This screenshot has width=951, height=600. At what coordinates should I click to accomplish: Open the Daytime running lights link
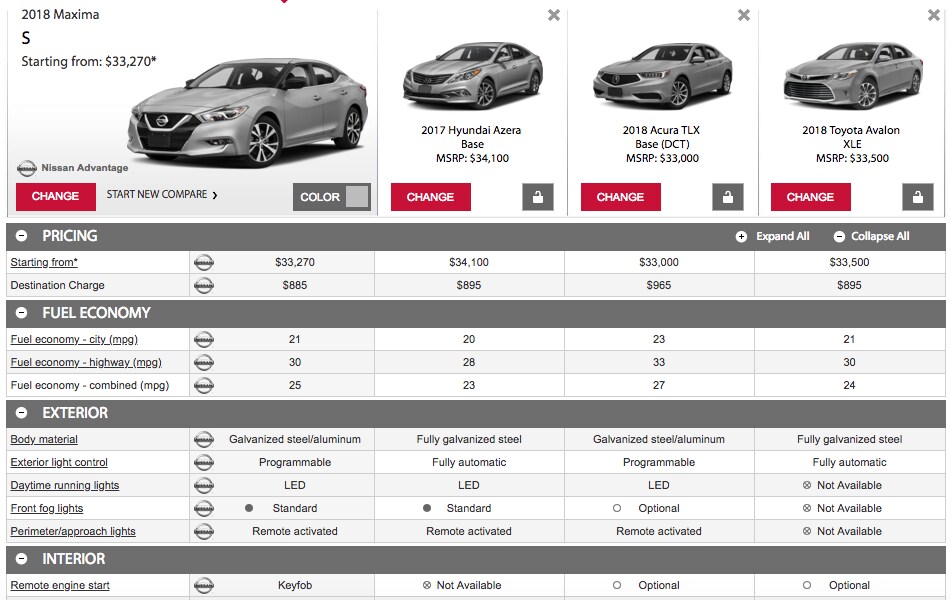coord(65,485)
